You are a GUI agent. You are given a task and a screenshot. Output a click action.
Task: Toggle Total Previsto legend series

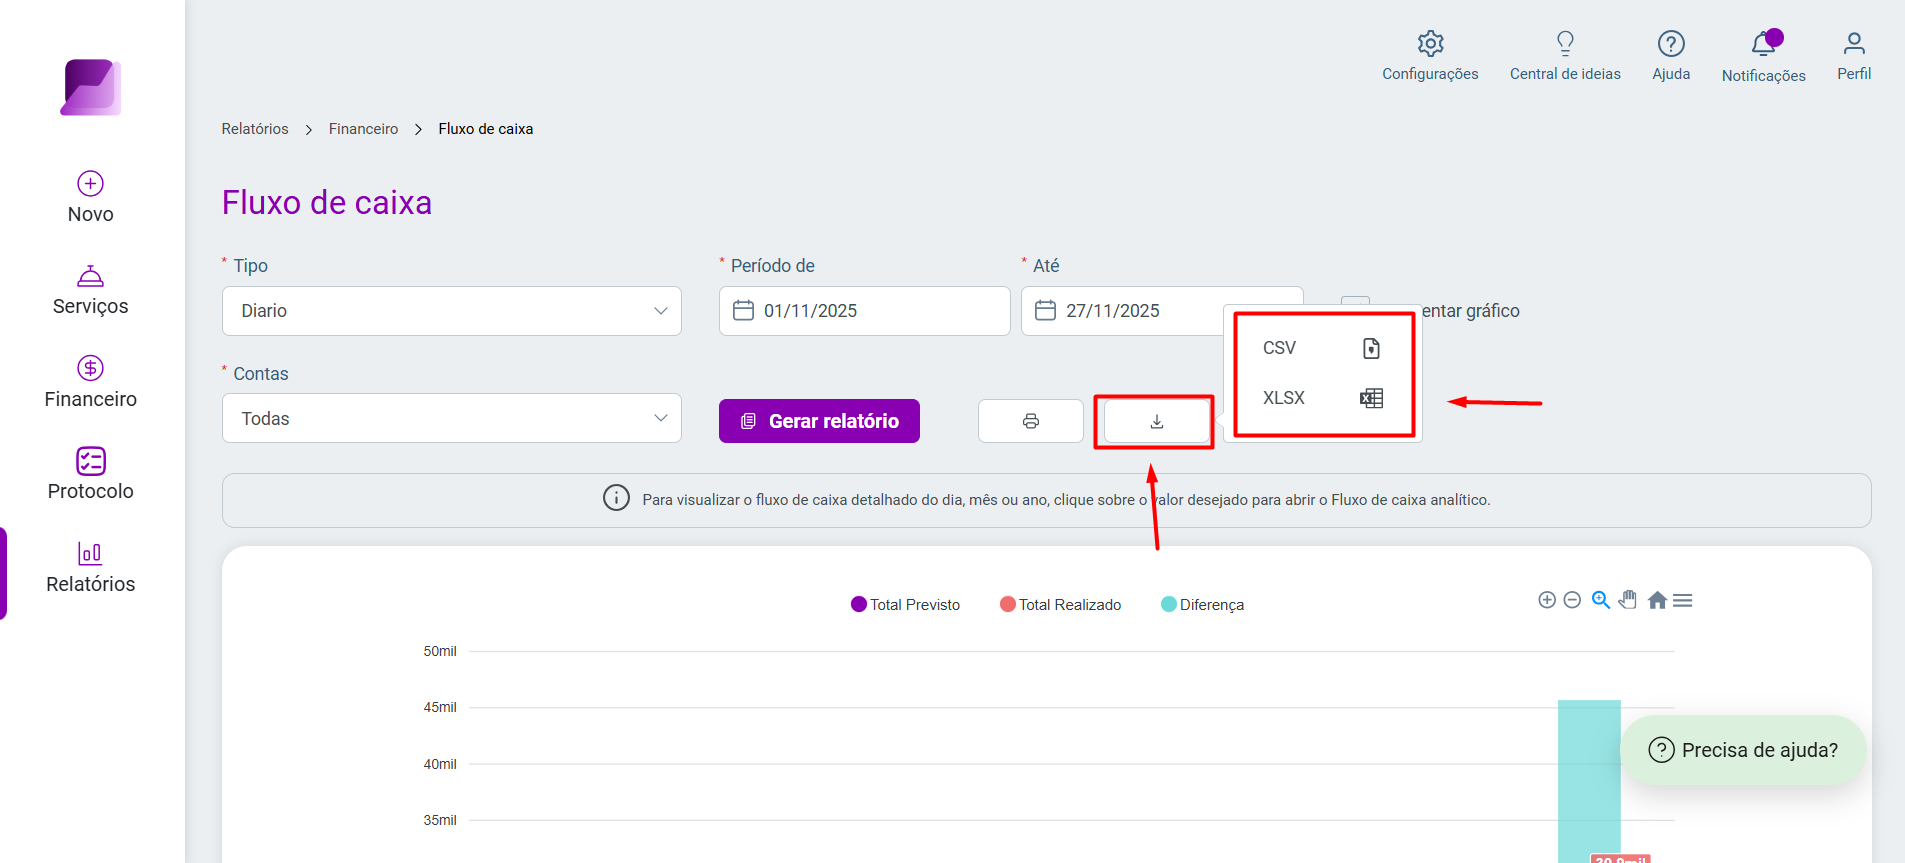[905, 605]
